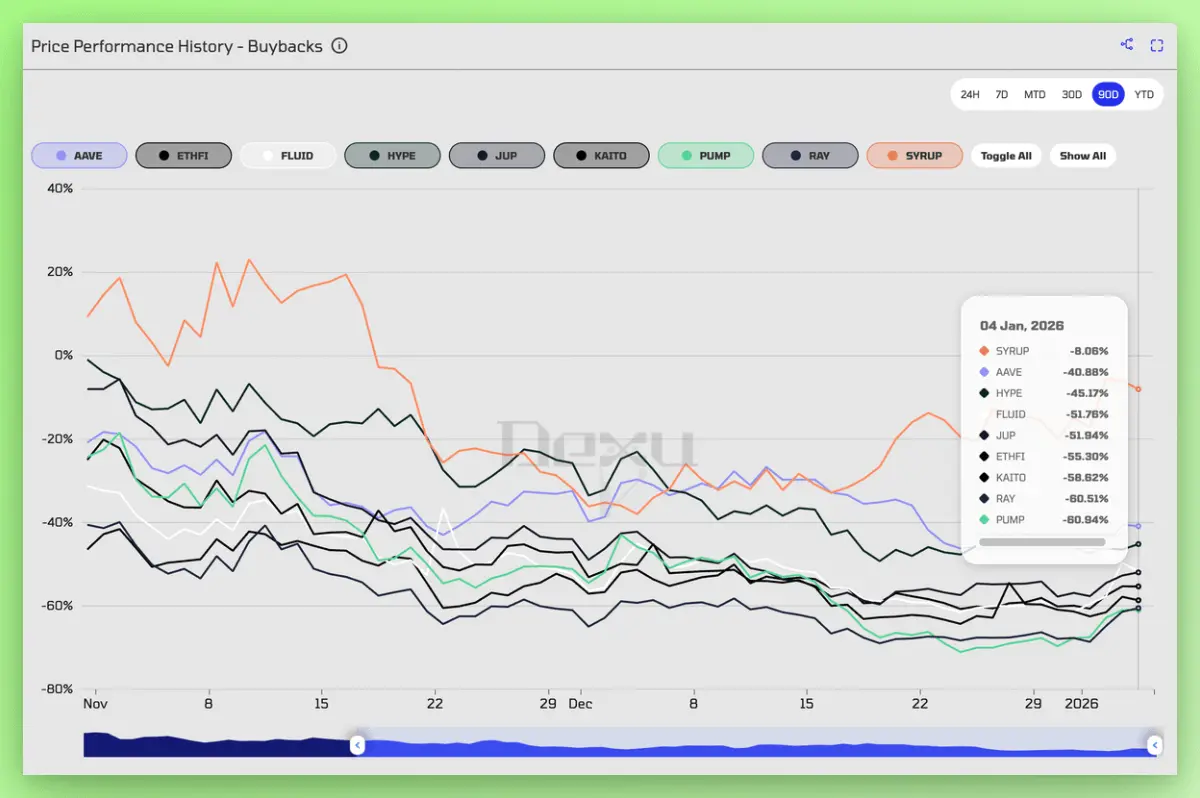The image size is (1200, 798).
Task: Switch to the YTD time range
Action: click(1144, 94)
